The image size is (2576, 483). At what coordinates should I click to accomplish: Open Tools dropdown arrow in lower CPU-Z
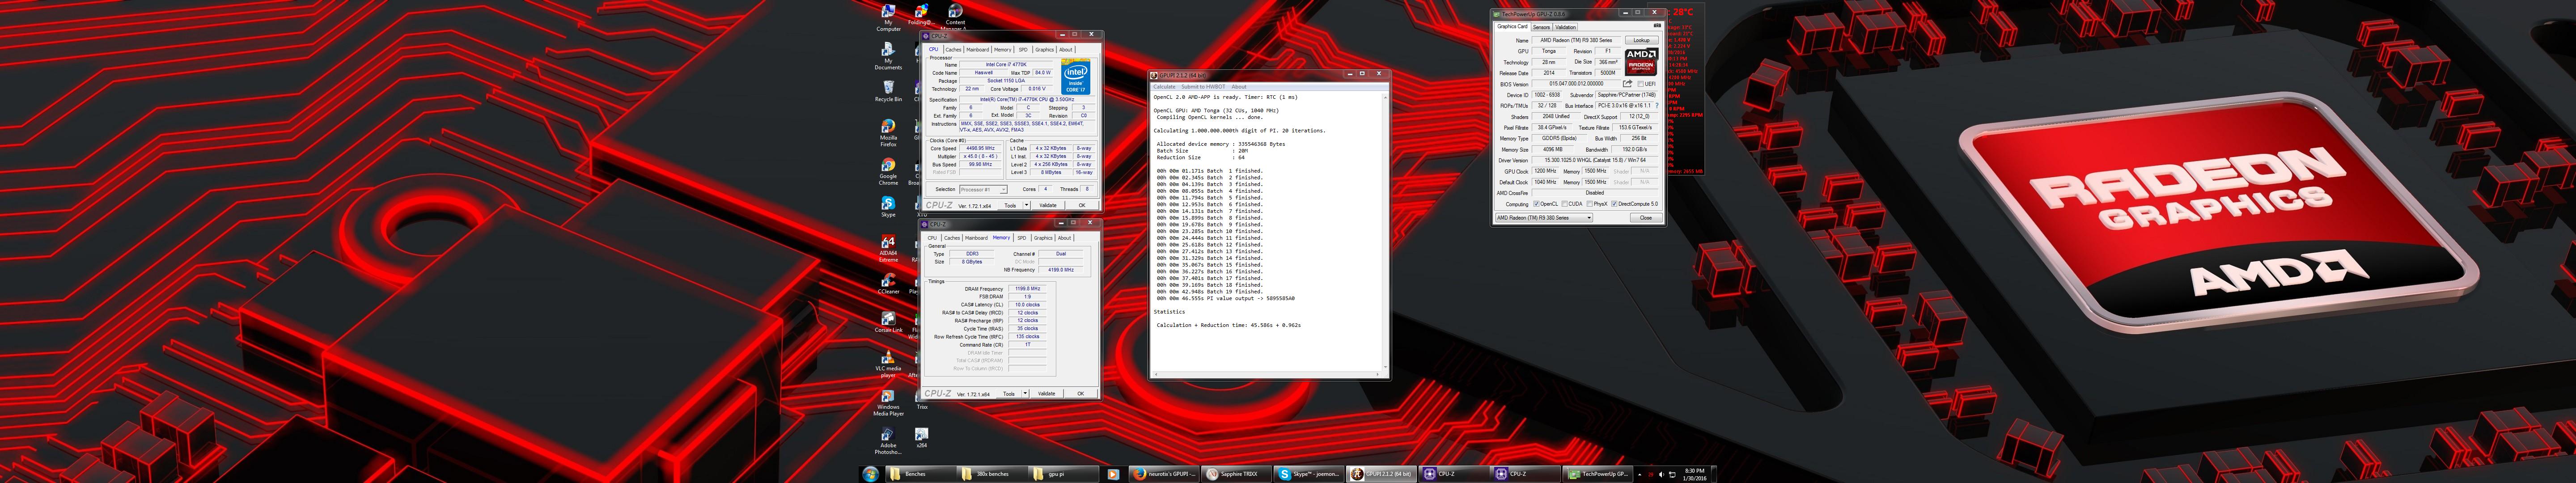[1026, 394]
